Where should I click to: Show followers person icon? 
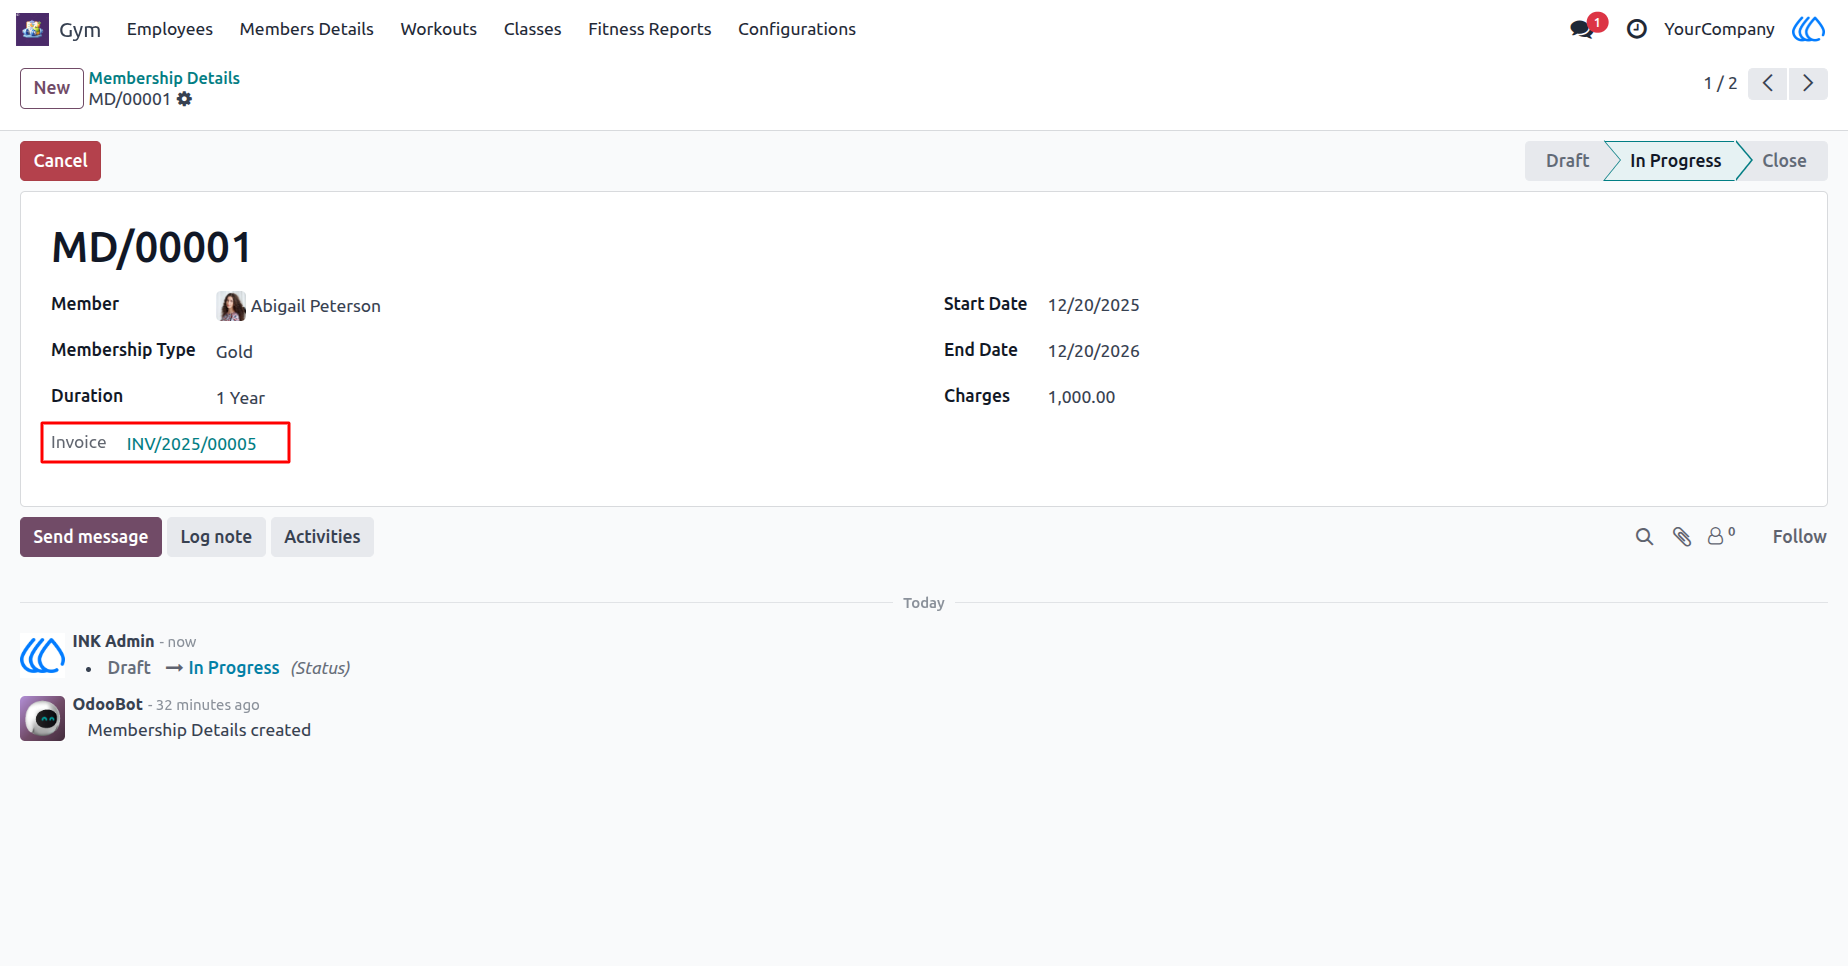pyautogui.click(x=1721, y=536)
